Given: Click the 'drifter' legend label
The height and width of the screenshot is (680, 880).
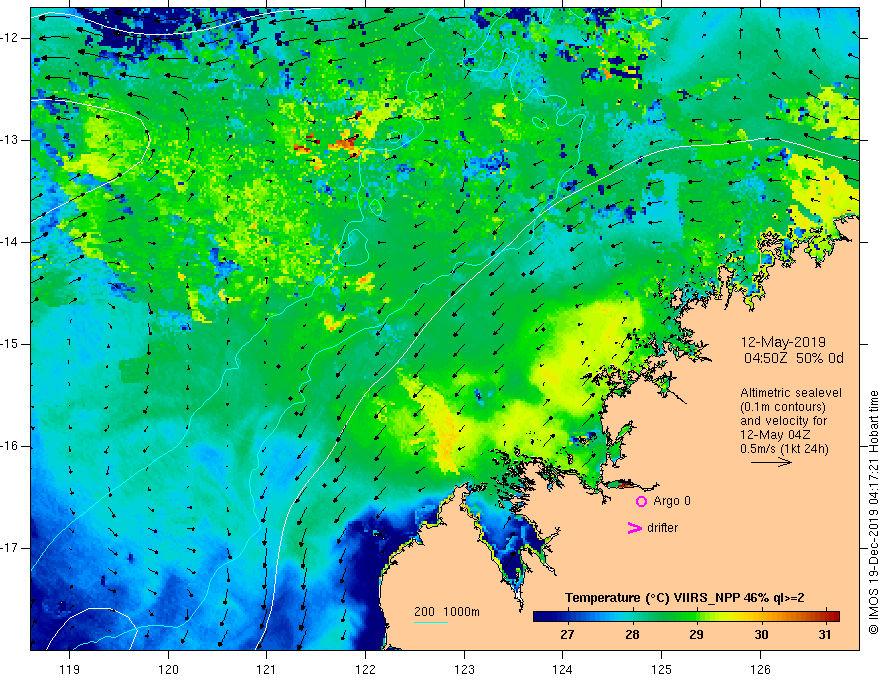Looking at the screenshot, I should pyautogui.click(x=662, y=528).
